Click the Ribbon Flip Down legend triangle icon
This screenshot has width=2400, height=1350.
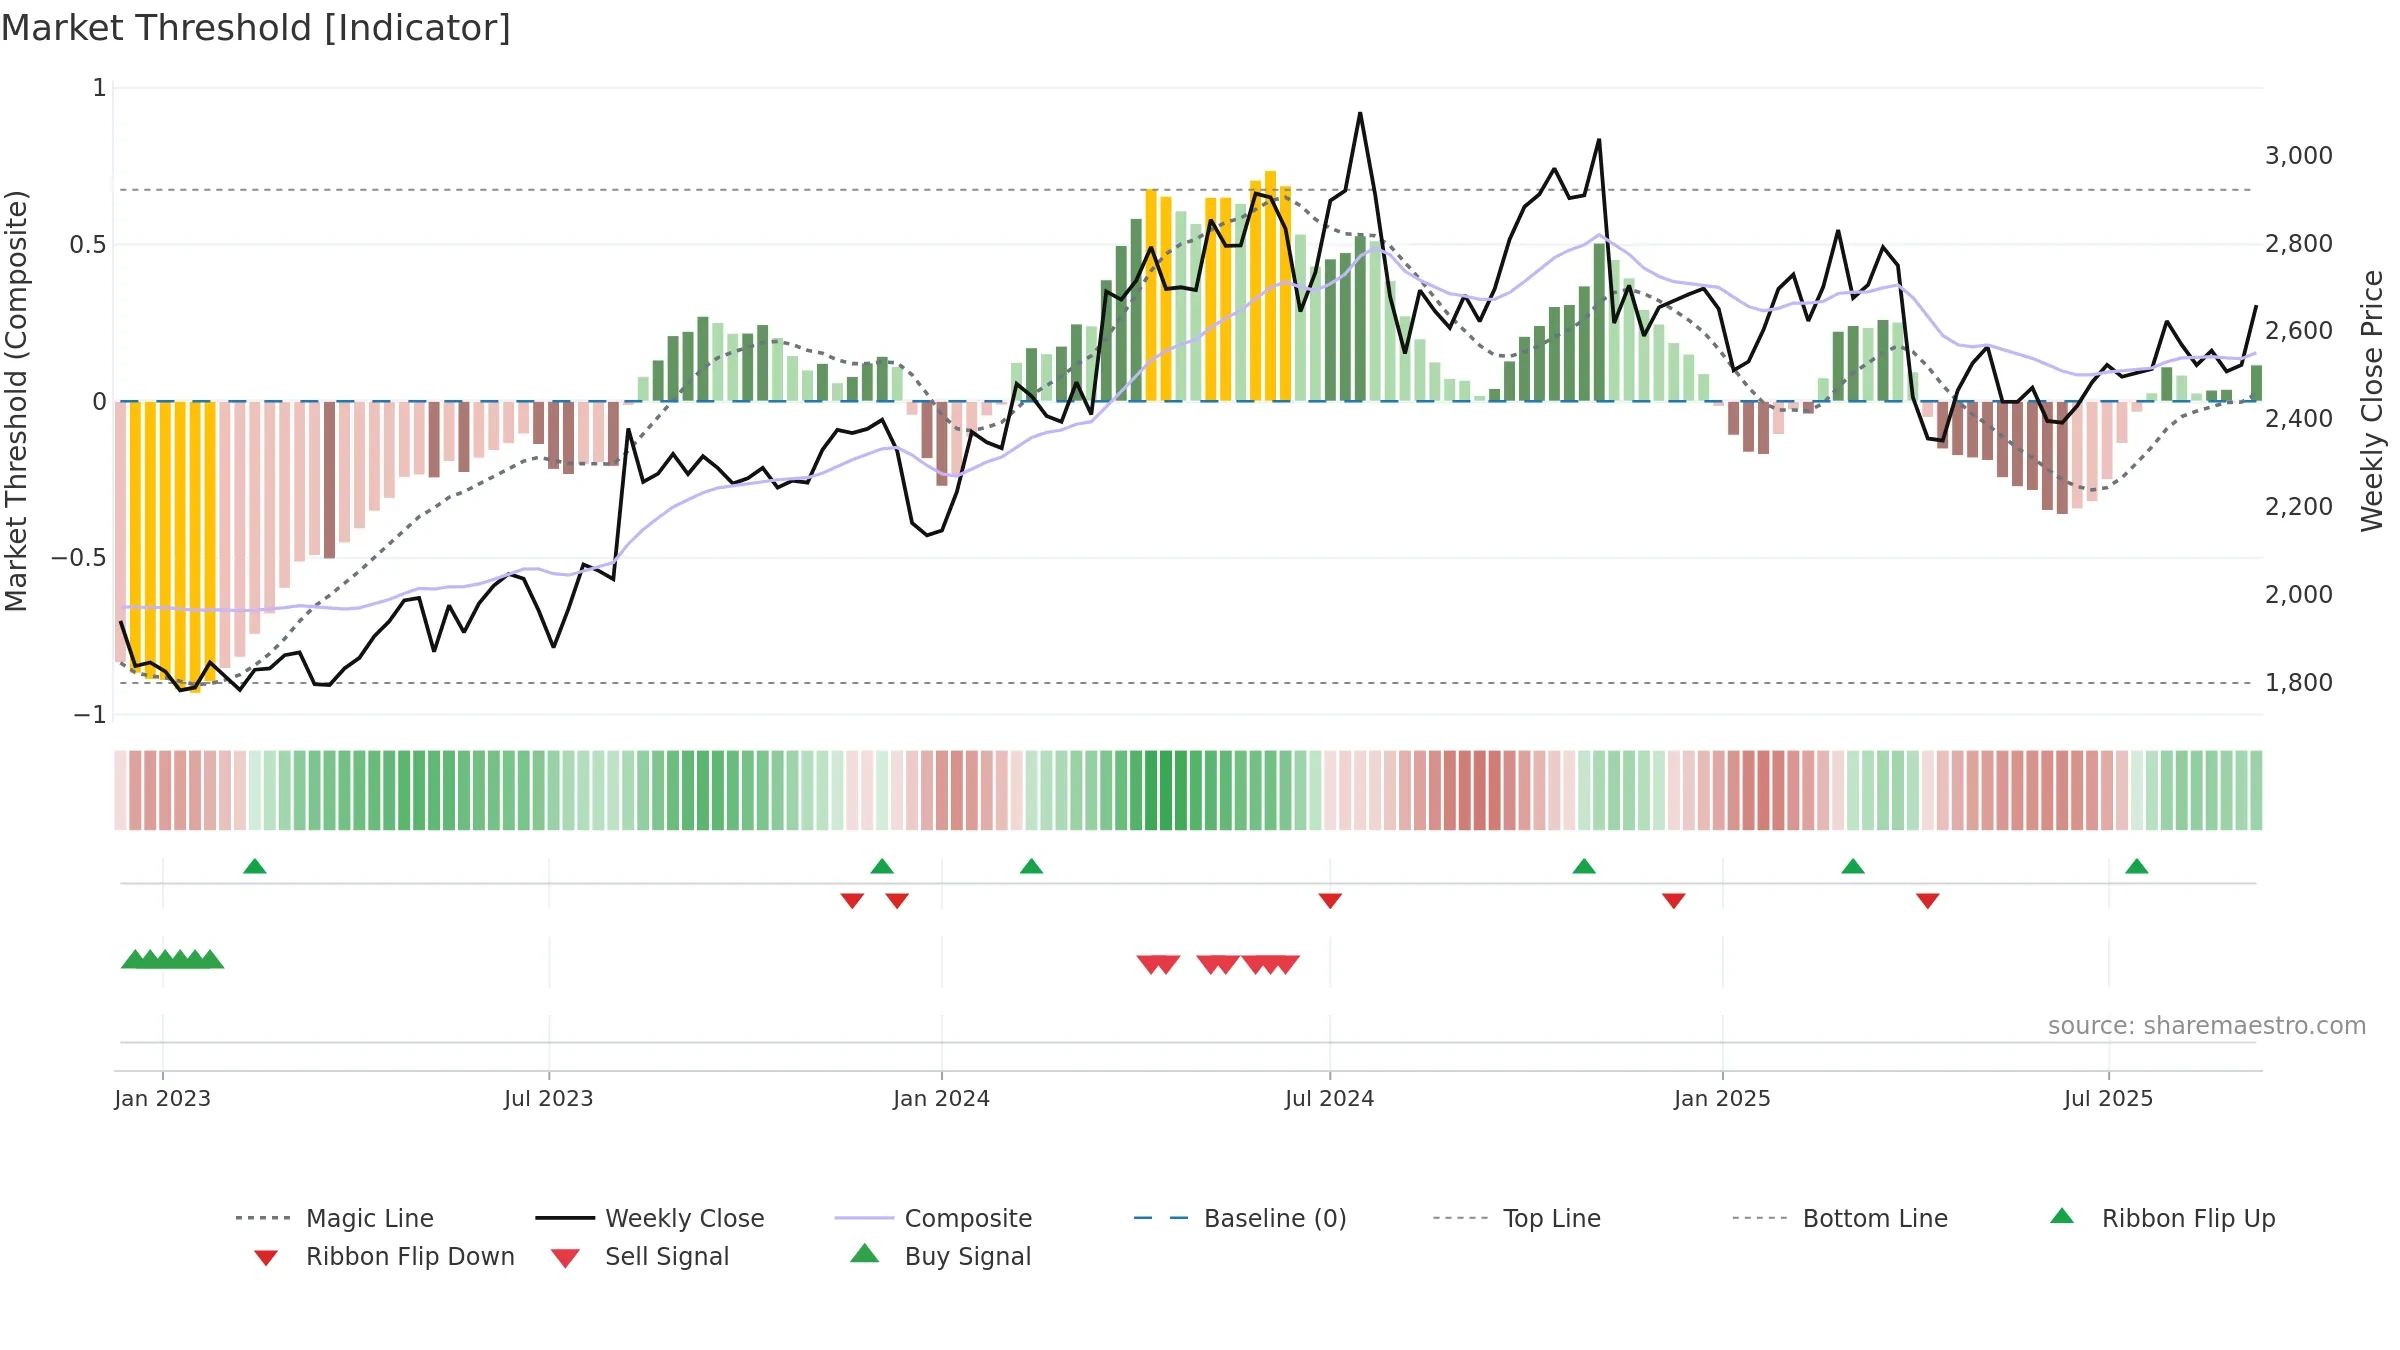pyautogui.click(x=266, y=1258)
